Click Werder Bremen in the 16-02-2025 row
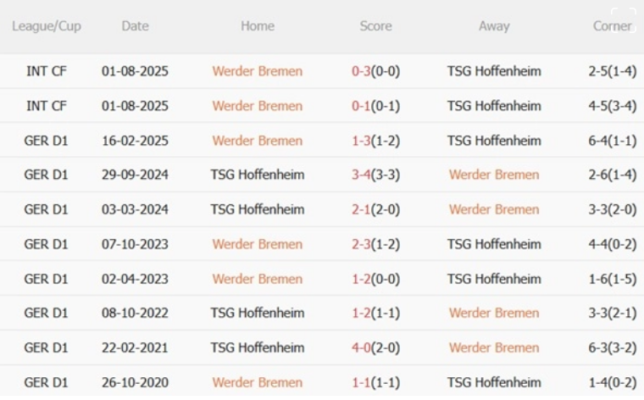Viewport: 644px width, 400px height. [x=257, y=140]
